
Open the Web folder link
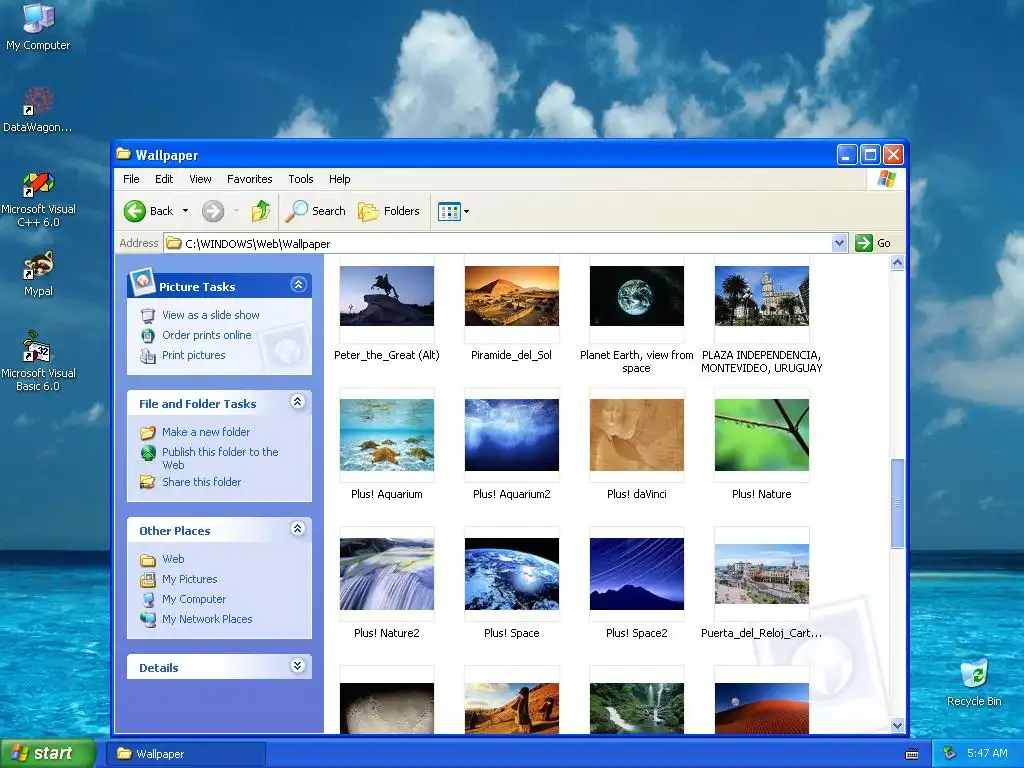[173, 559]
